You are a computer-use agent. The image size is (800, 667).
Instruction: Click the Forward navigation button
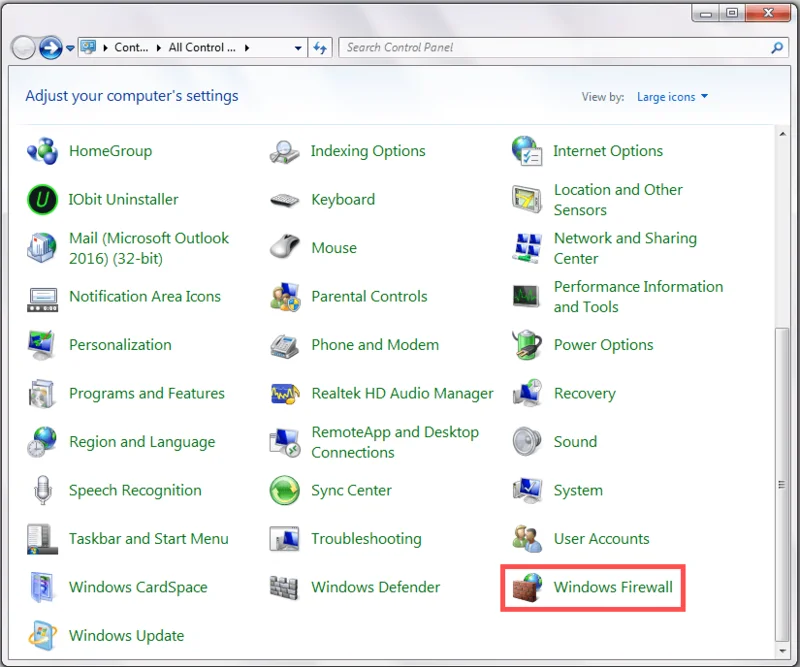[x=51, y=48]
